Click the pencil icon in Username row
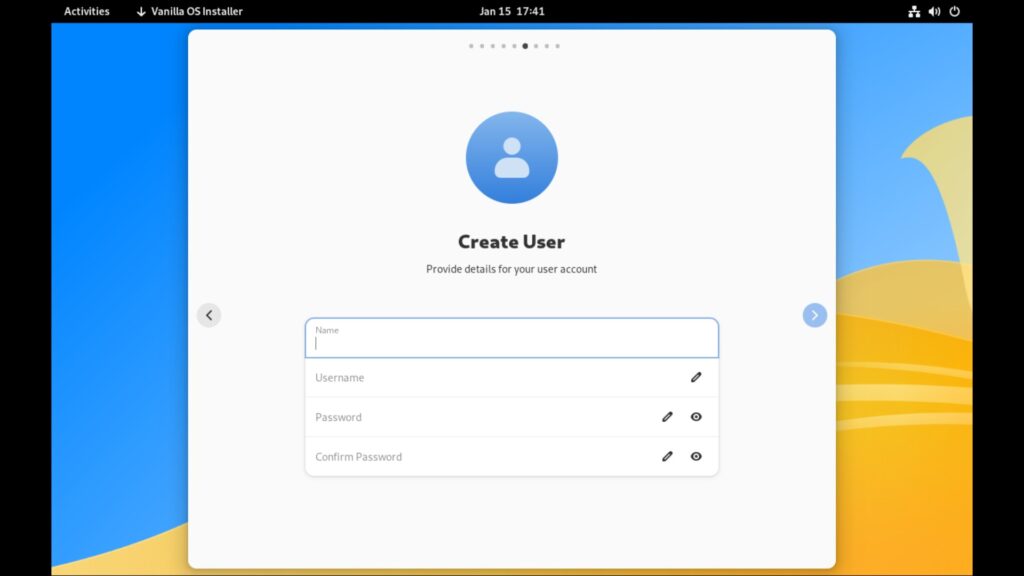1024x576 pixels. coord(696,377)
